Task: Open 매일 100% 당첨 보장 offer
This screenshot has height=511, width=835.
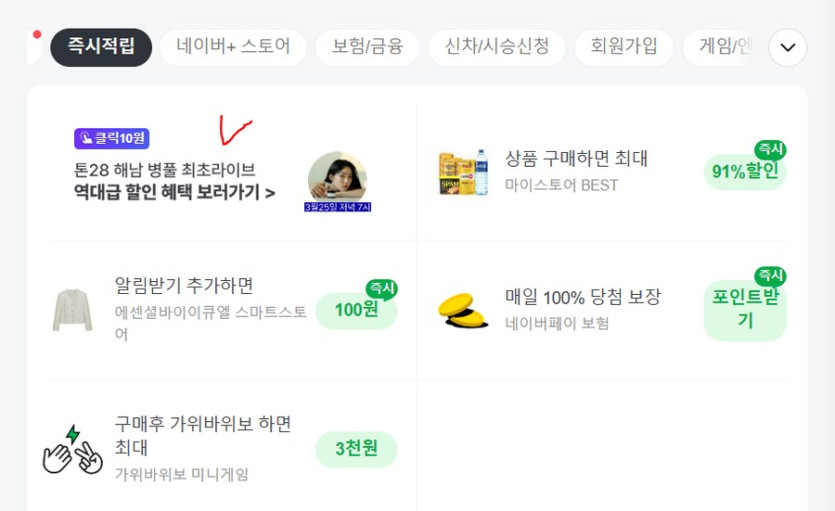Action: click(x=582, y=297)
